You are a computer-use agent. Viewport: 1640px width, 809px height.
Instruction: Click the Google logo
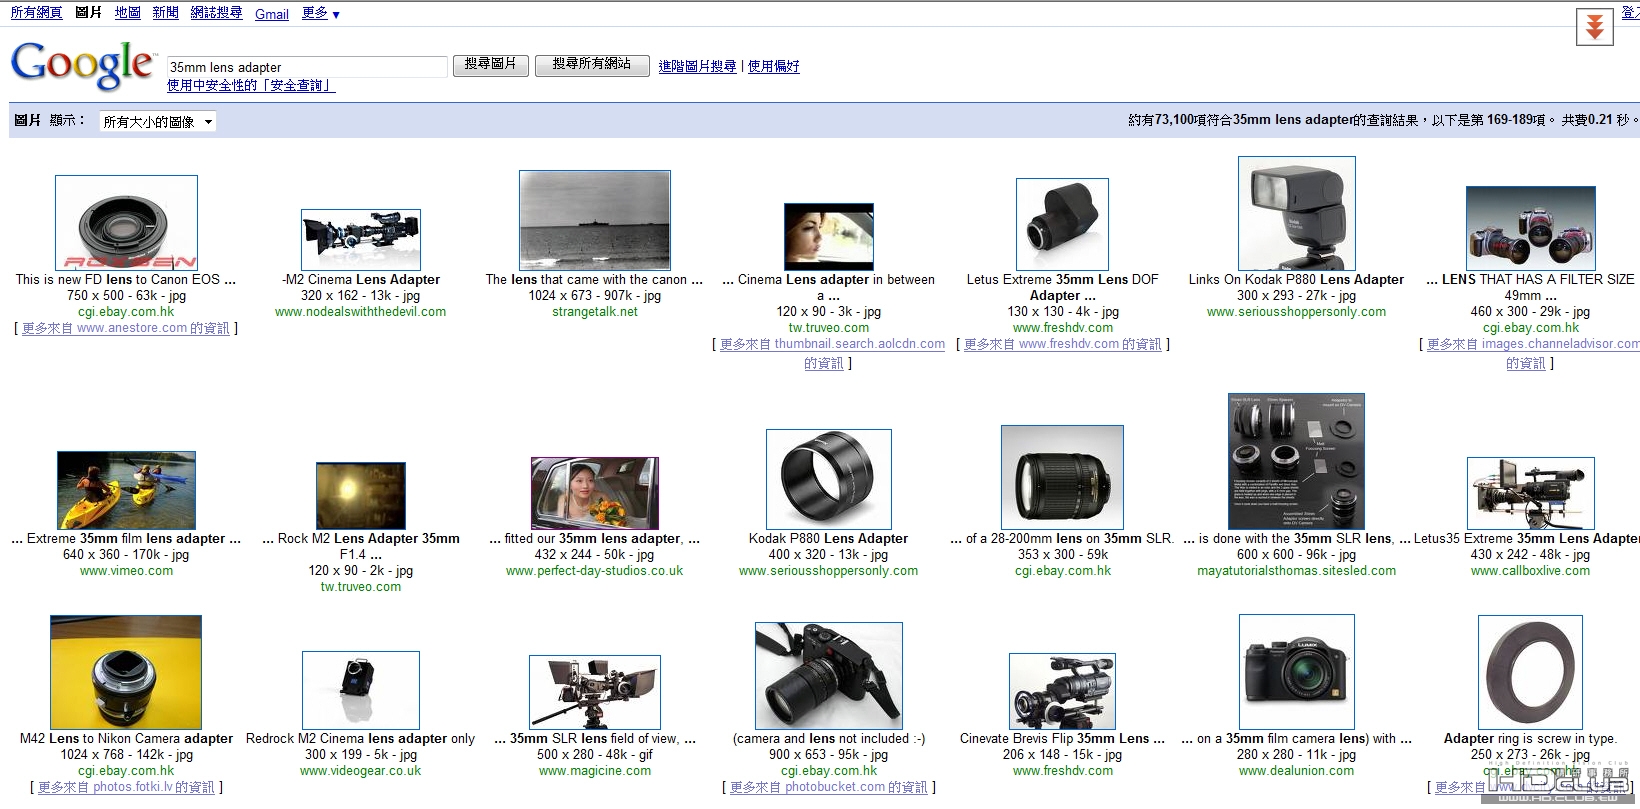coord(82,65)
